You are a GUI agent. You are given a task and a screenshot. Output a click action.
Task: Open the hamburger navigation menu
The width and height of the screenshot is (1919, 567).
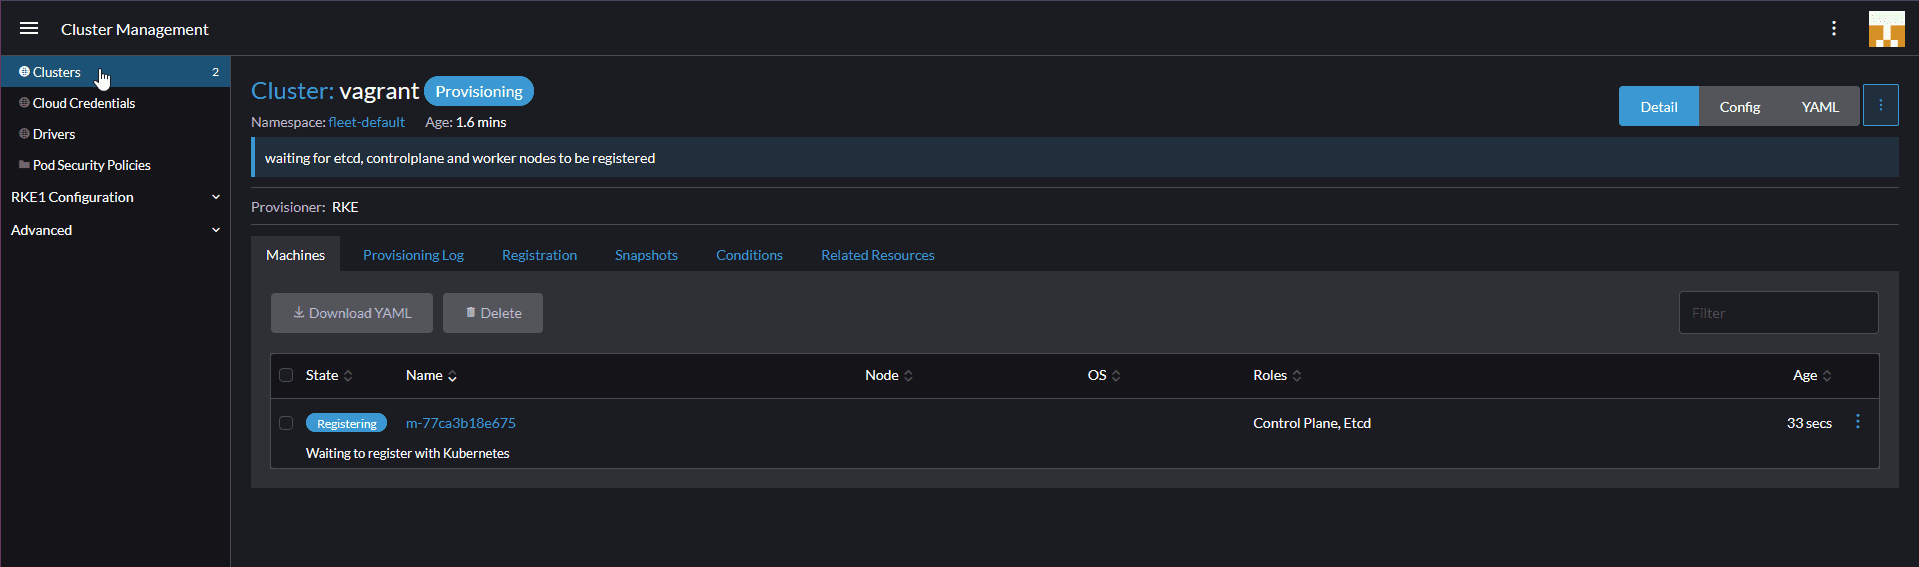(x=29, y=29)
